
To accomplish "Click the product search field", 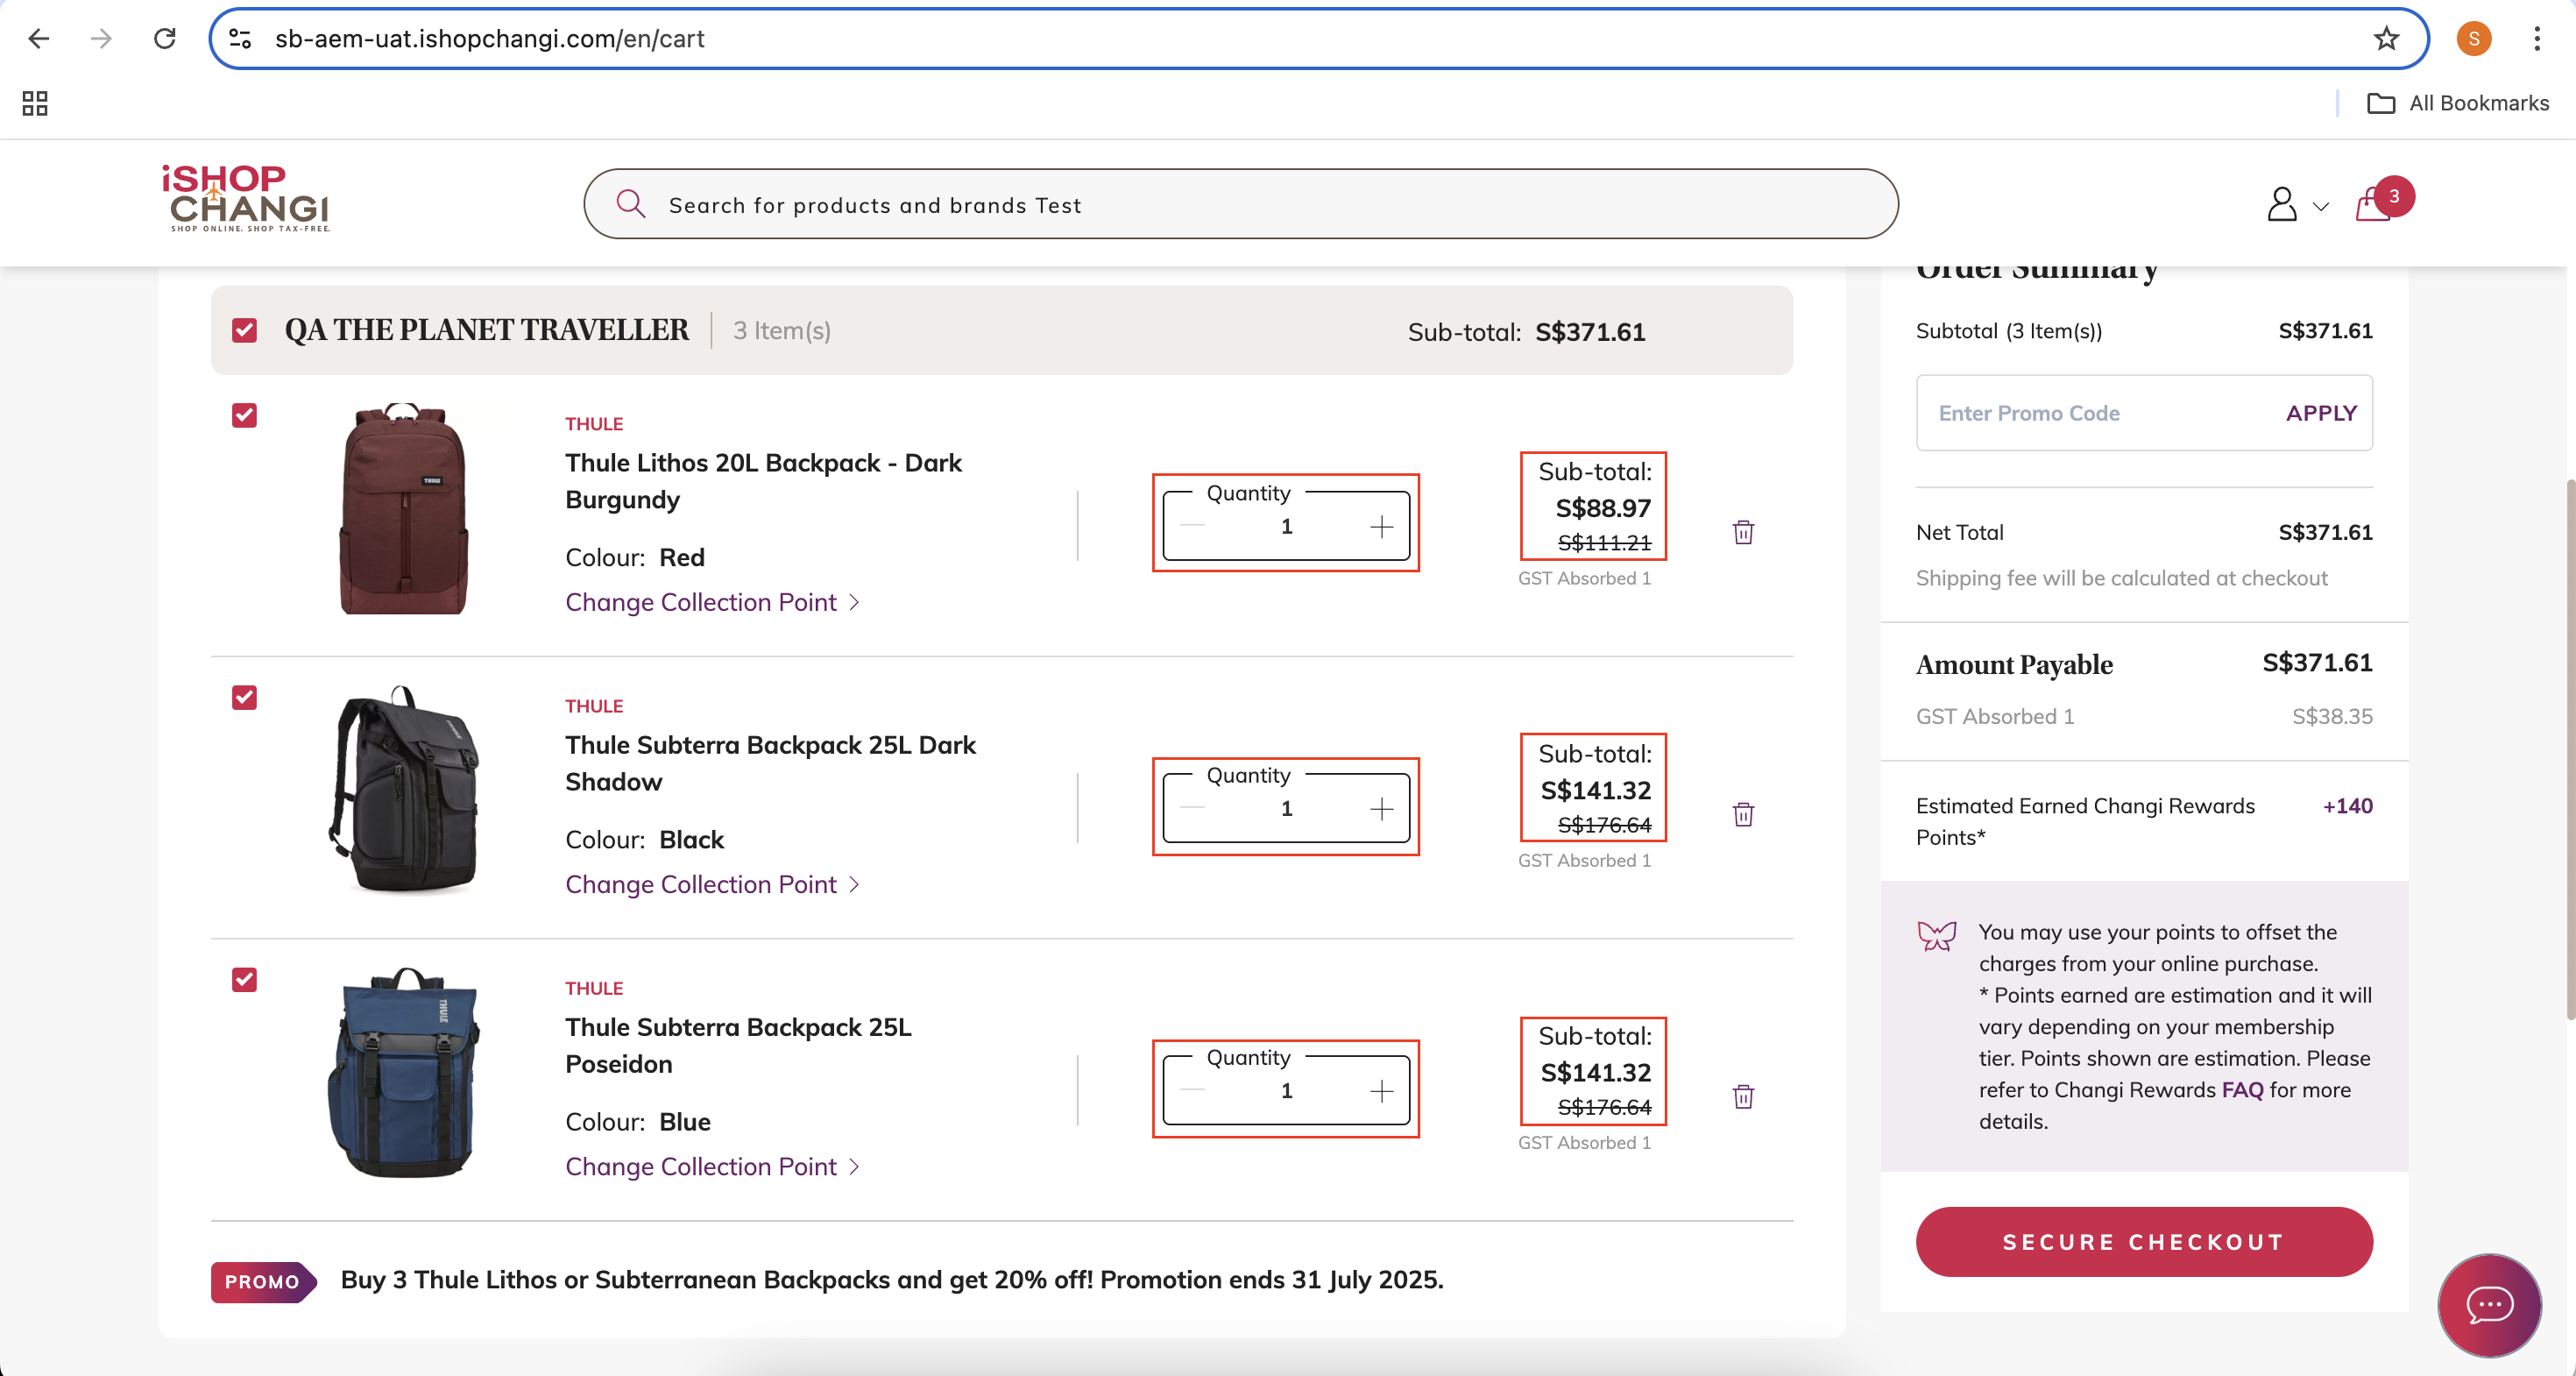I will pyautogui.click(x=1240, y=204).
